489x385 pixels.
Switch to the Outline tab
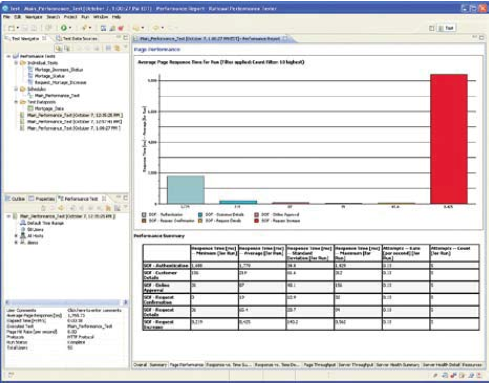click(15, 199)
